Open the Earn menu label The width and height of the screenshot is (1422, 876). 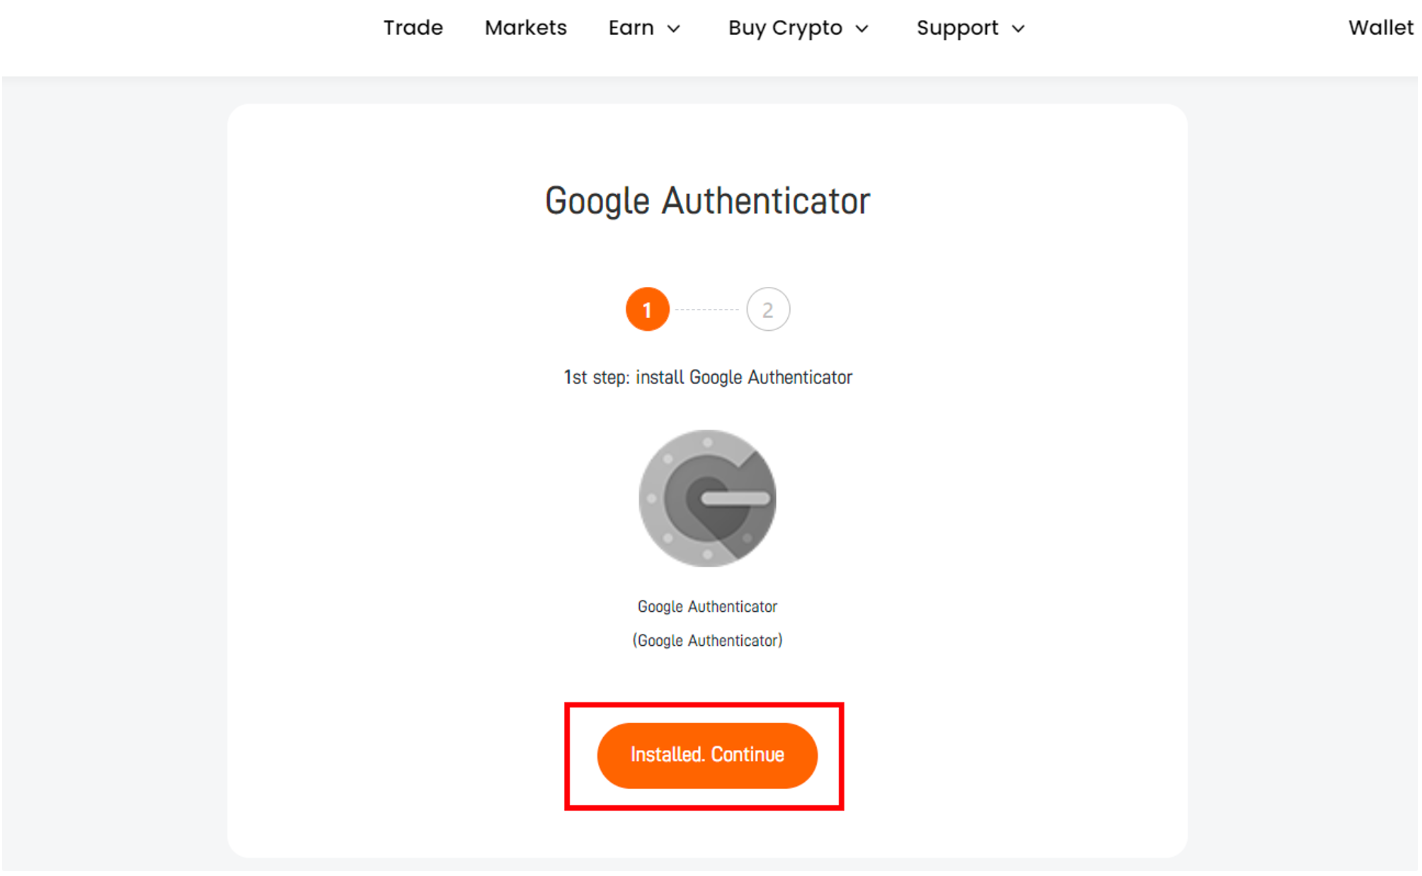(x=631, y=28)
